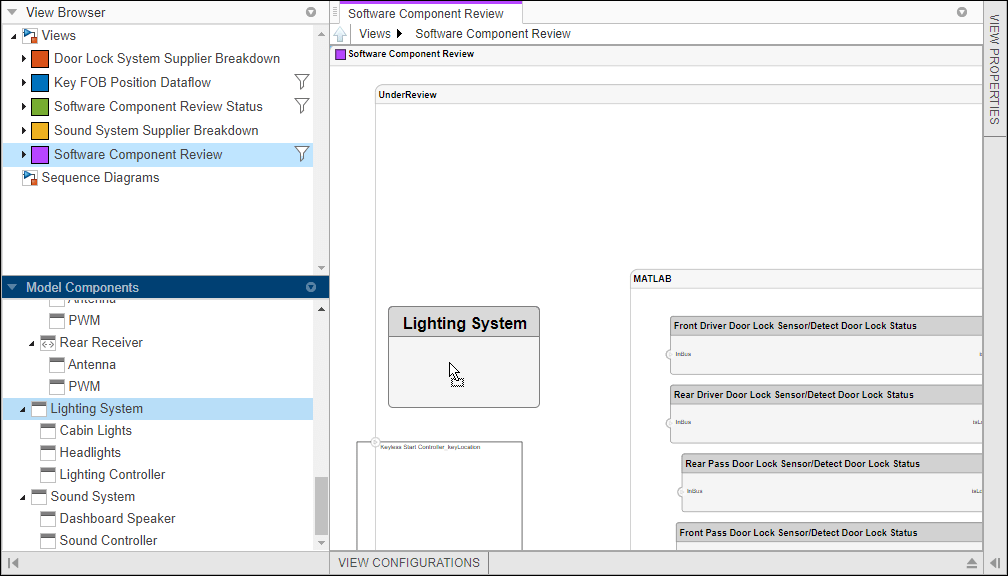This screenshot has width=1008, height=576.
Task: Click the filter icon beside Key FOB Position Dataflow
Action: pos(302,82)
